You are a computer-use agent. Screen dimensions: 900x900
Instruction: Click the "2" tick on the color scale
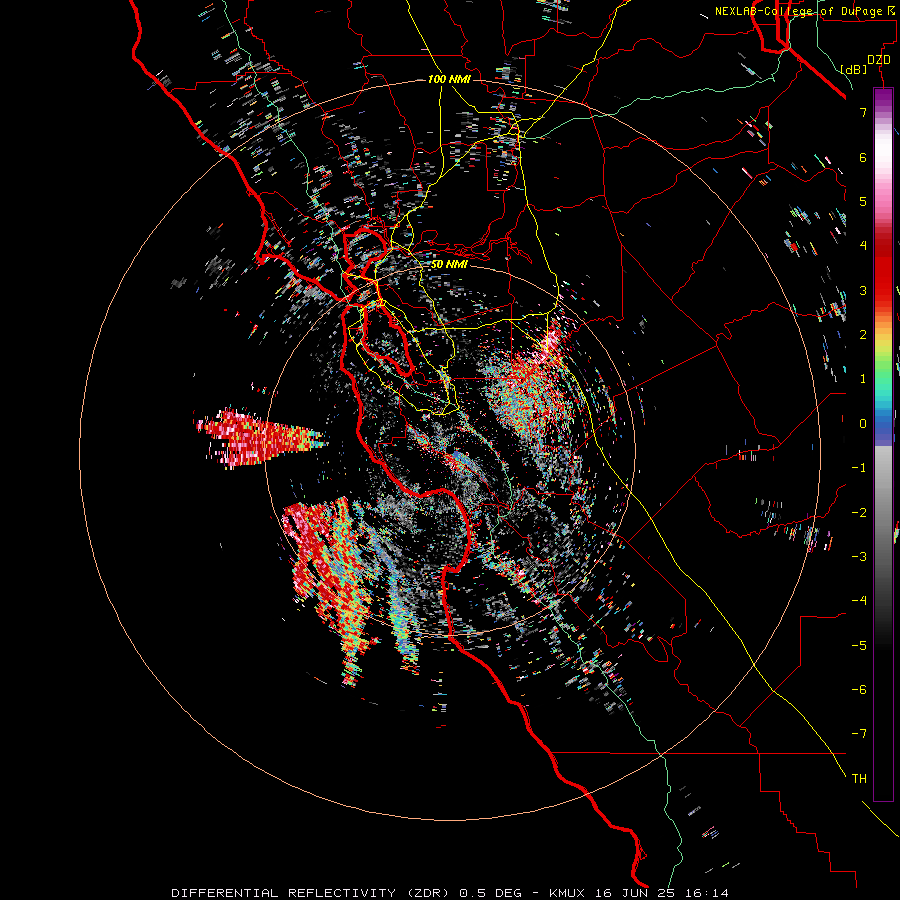point(863,335)
